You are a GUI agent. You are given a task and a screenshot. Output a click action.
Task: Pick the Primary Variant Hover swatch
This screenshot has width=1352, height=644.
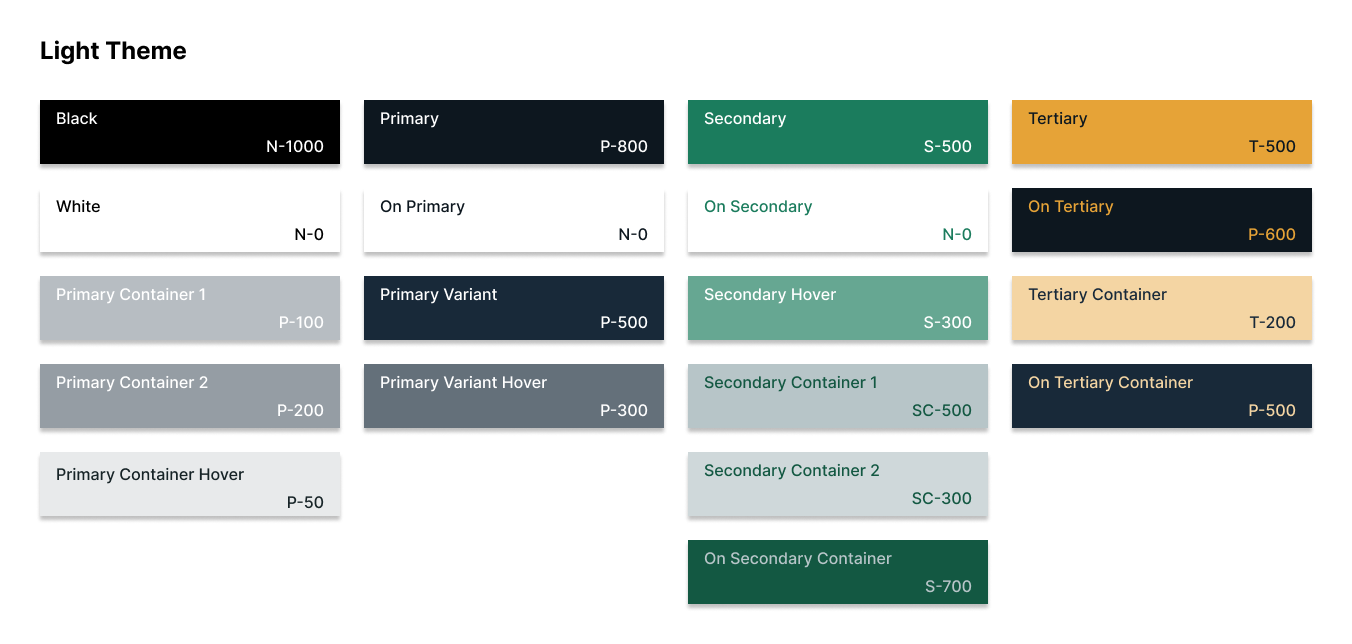pyautogui.click(x=514, y=396)
